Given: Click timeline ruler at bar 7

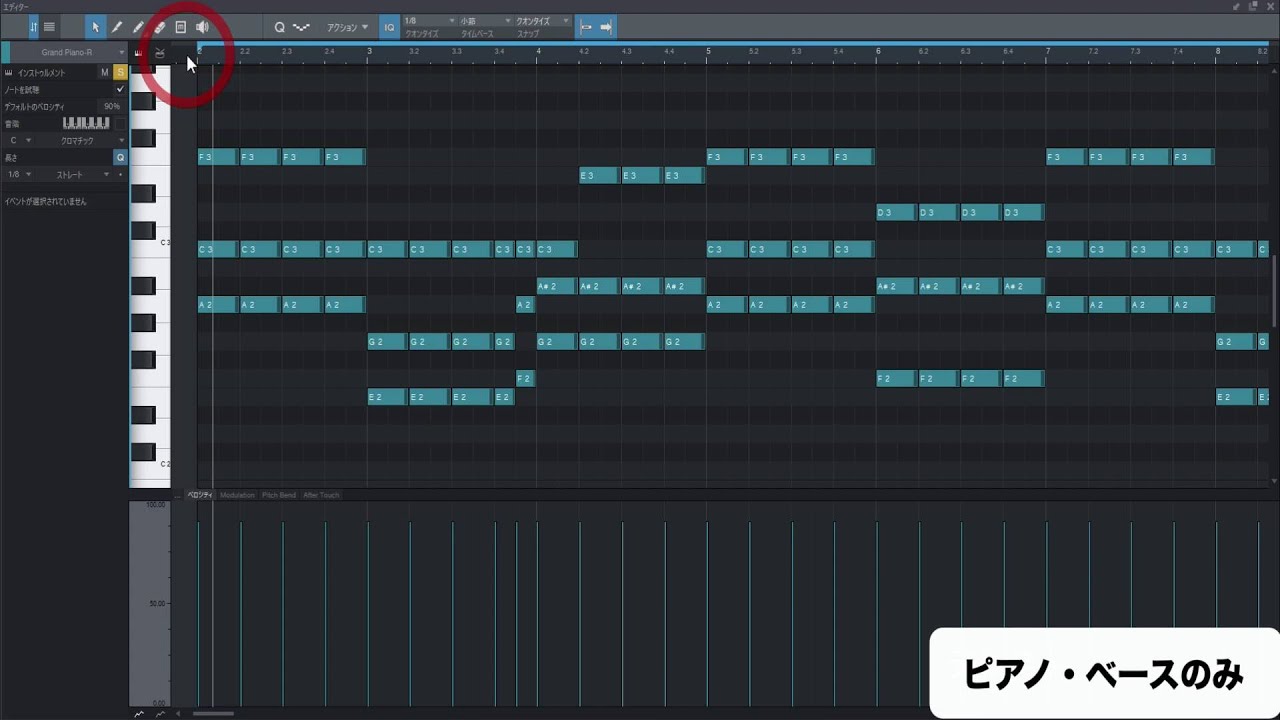Looking at the screenshot, I should click(1048, 54).
